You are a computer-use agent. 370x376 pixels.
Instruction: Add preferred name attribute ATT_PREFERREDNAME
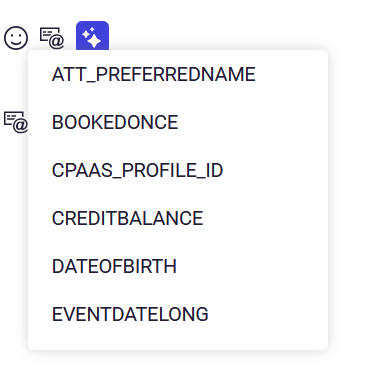pos(178,74)
